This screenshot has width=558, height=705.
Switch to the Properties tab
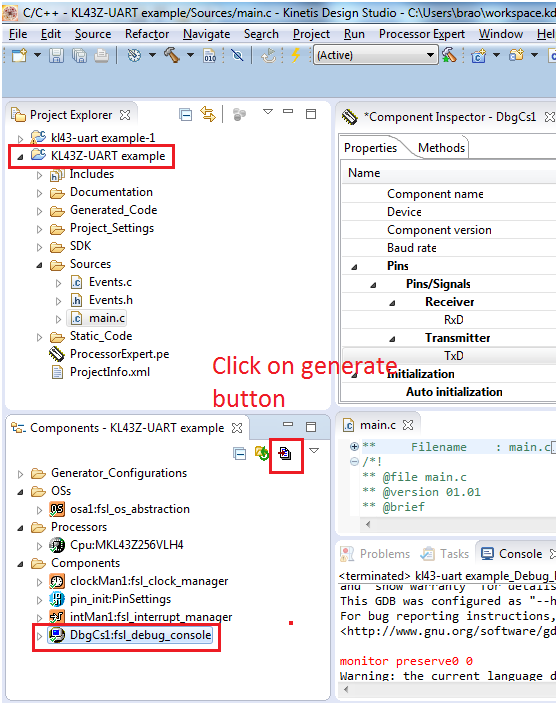(x=371, y=148)
